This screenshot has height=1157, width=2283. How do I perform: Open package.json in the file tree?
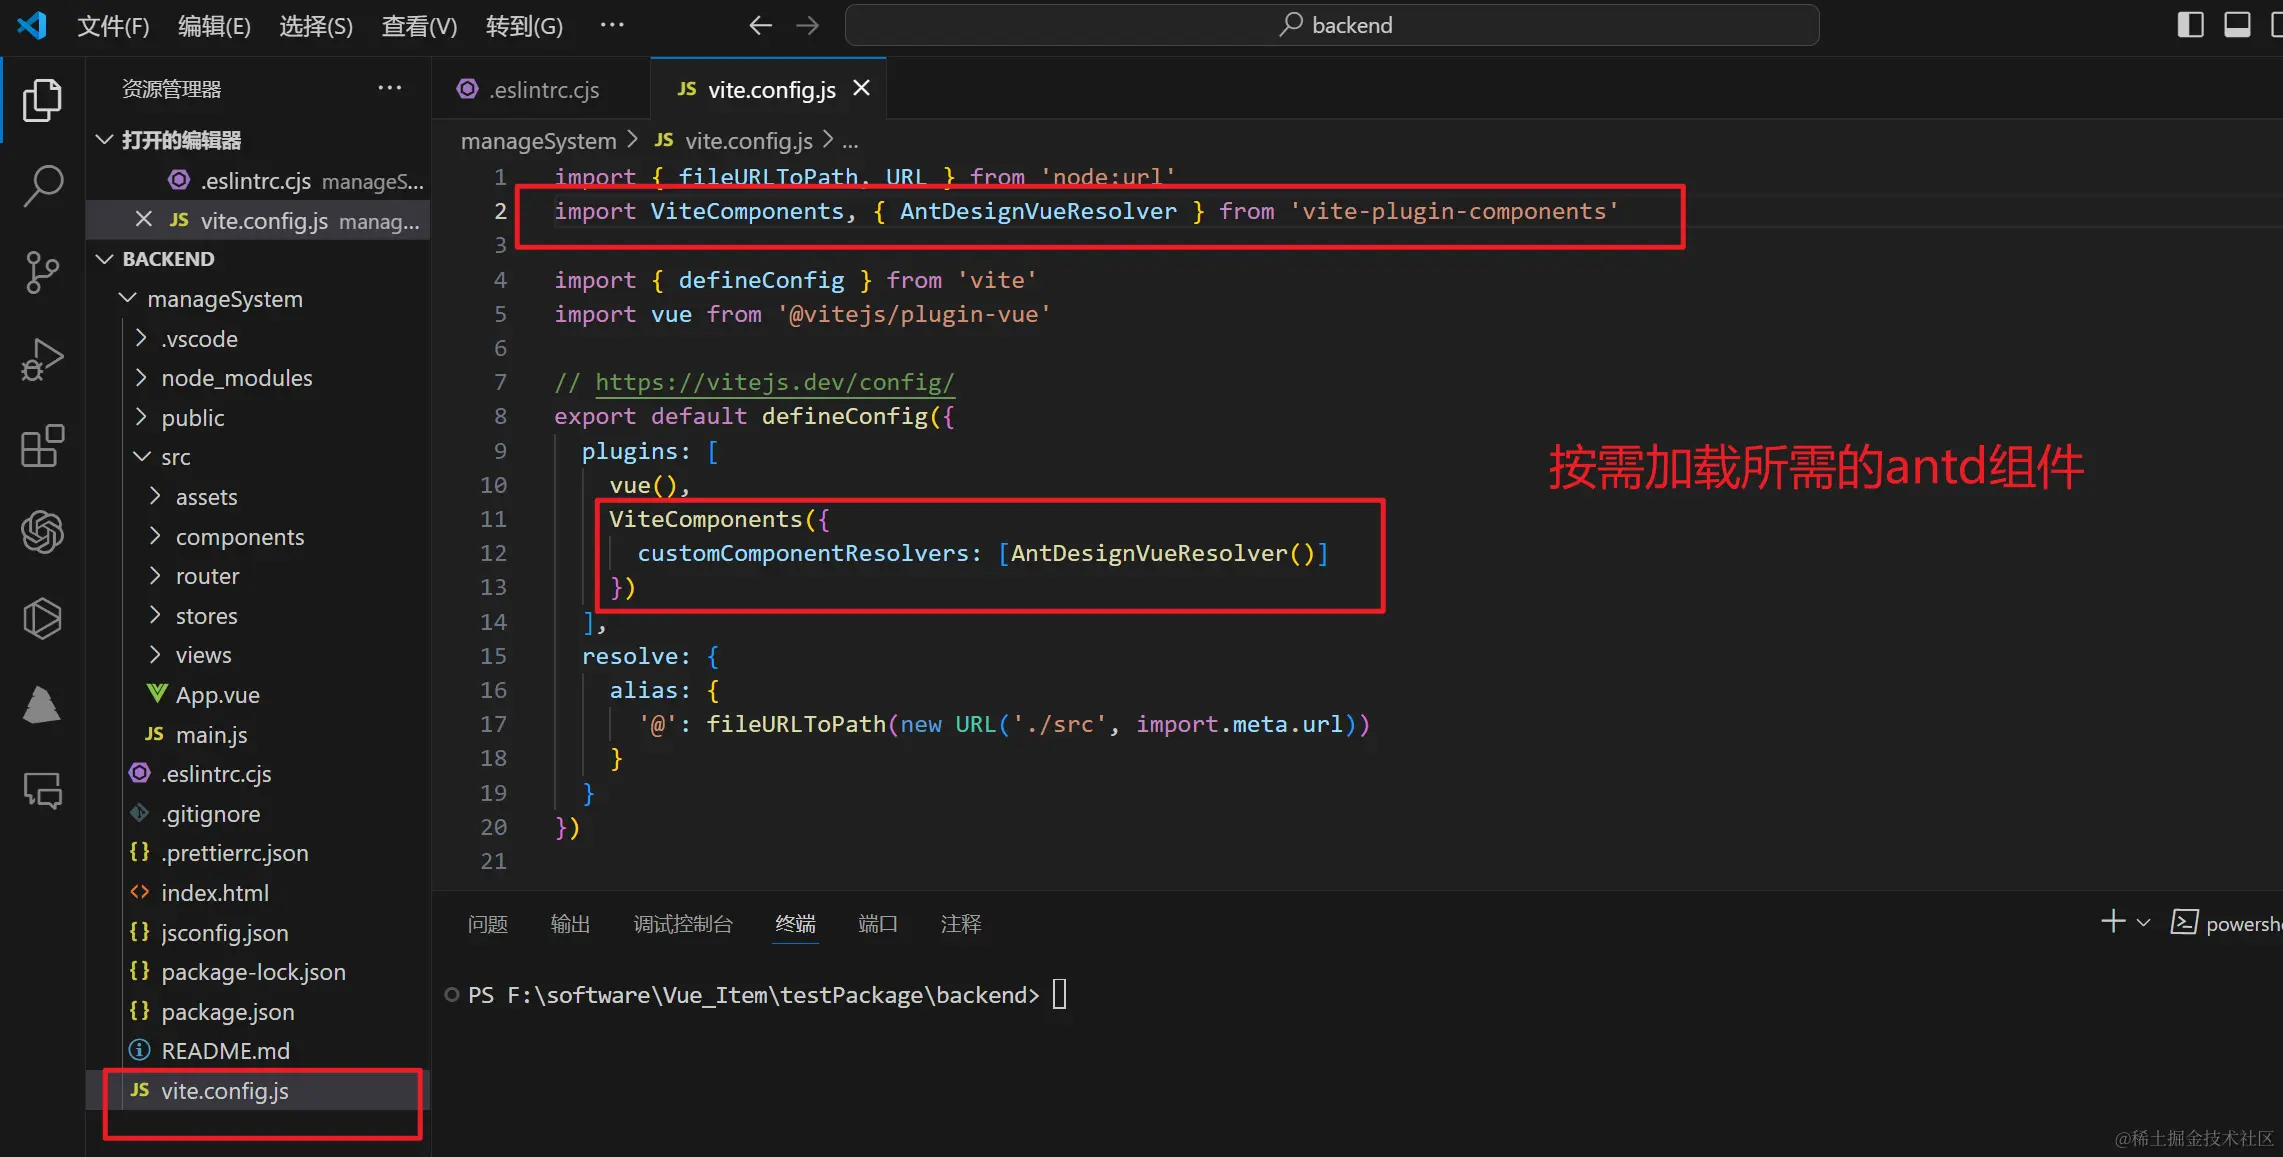(x=258, y=1012)
